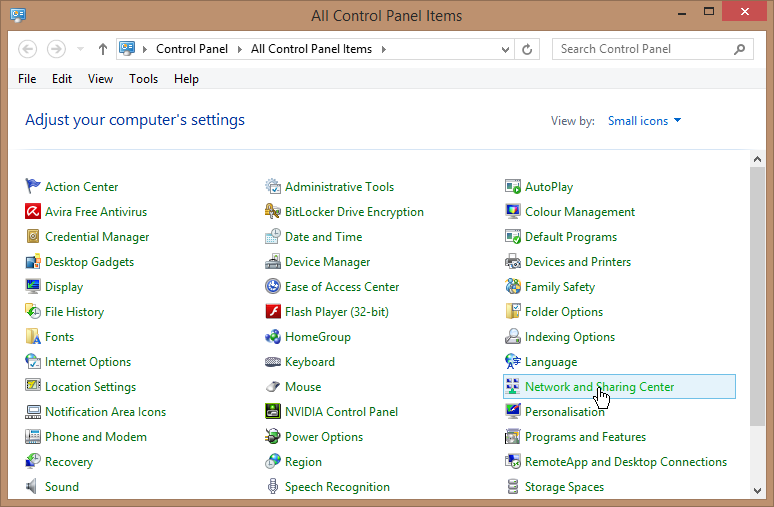
Task: Click the Back navigation button
Action: coord(28,49)
